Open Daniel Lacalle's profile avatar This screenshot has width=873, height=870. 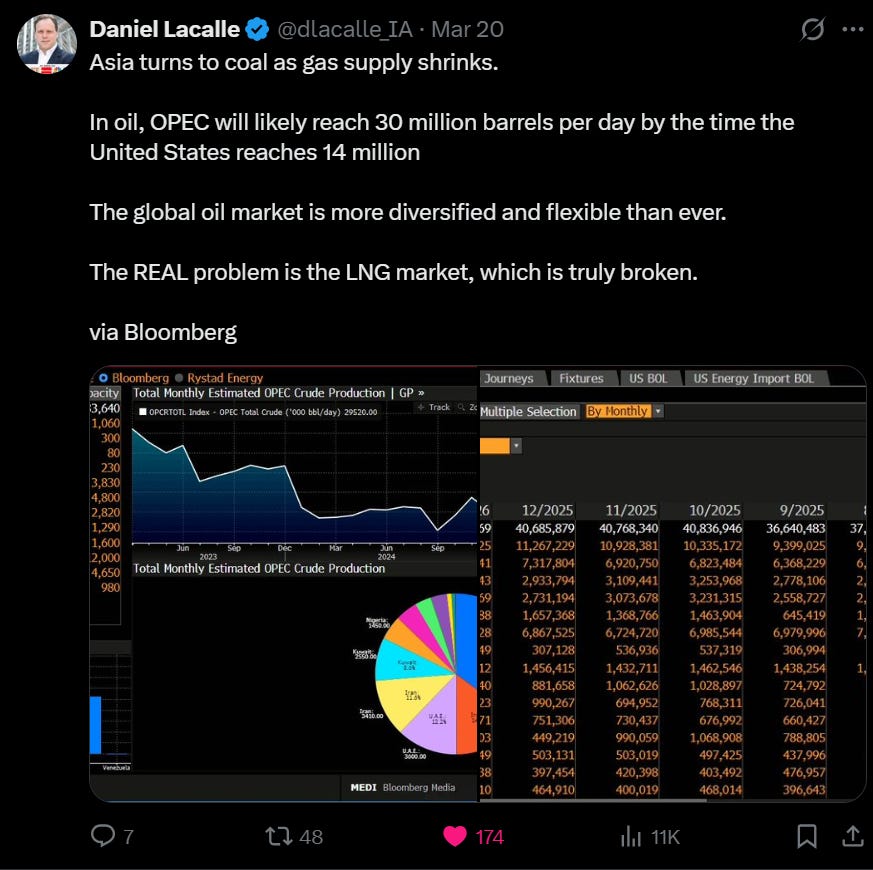pyautogui.click(x=47, y=43)
